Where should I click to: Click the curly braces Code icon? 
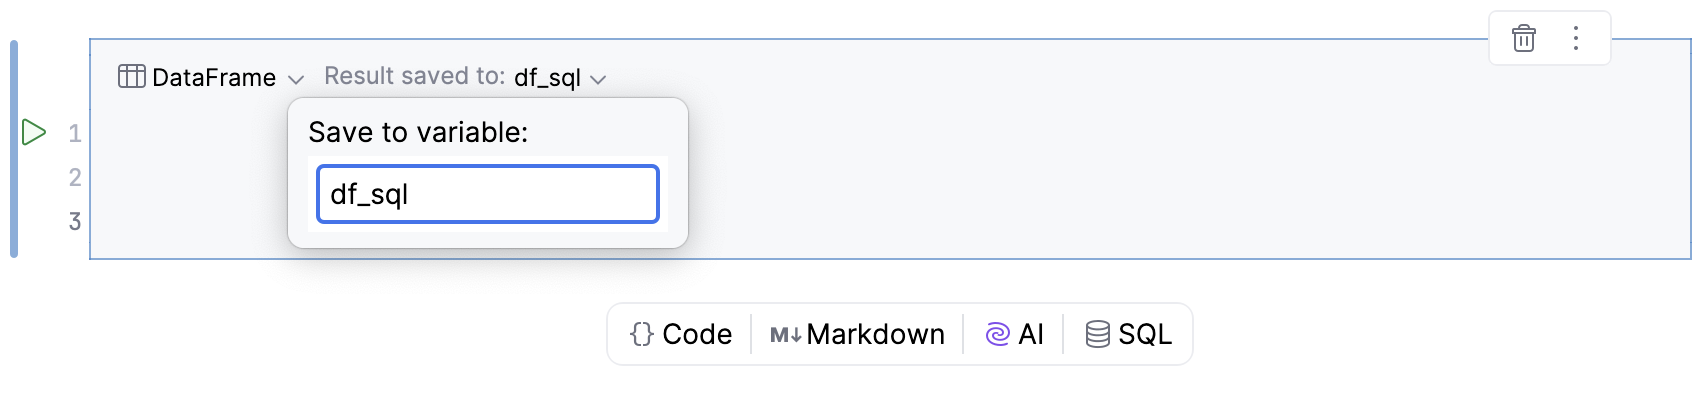point(642,334)
